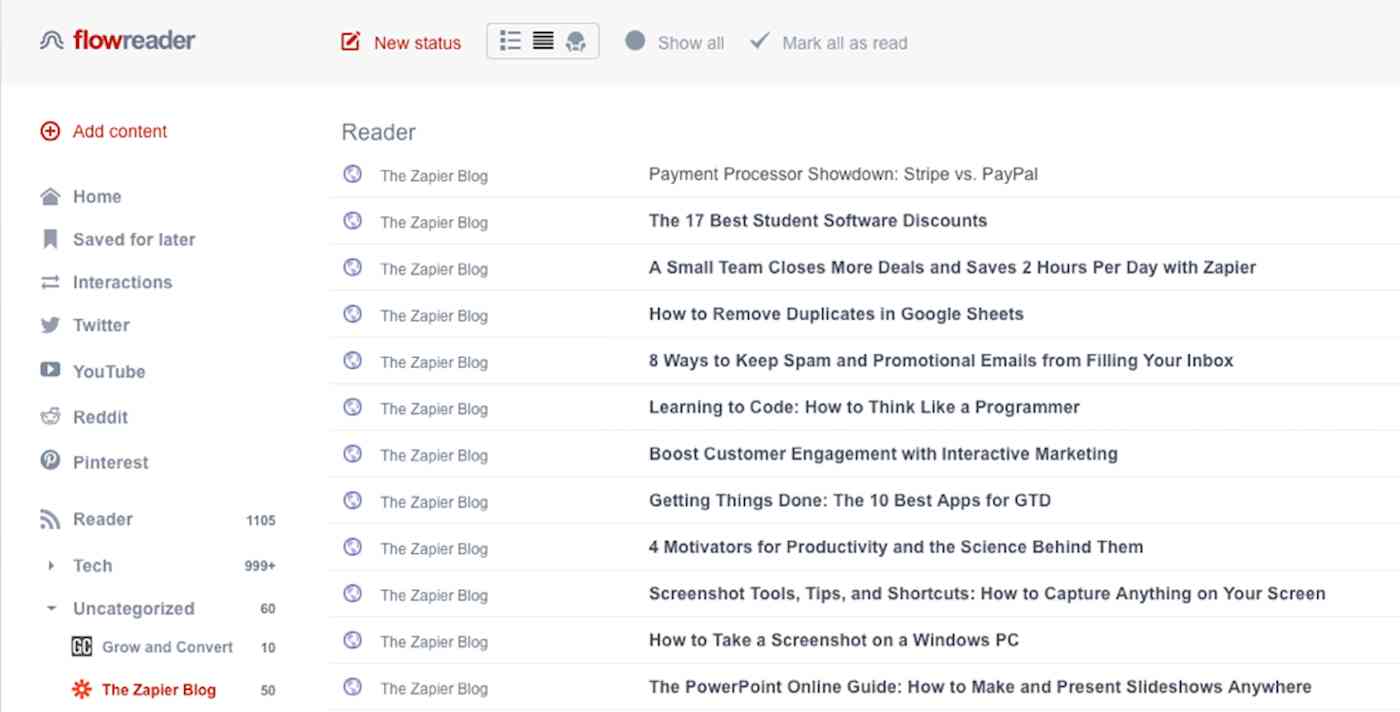The height and width of the screenshot is (712, 1400).
Task: Open the Small Team Closes More Deals article
Action: click(952, 268)
